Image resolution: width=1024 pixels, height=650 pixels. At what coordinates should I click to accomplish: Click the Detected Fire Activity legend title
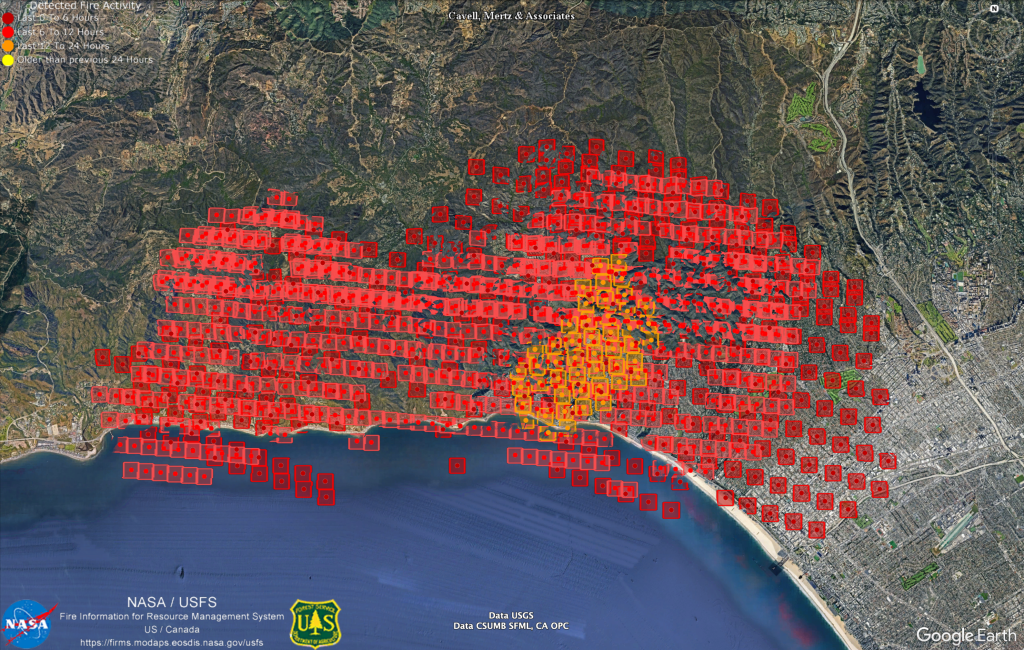click(85, 5)
